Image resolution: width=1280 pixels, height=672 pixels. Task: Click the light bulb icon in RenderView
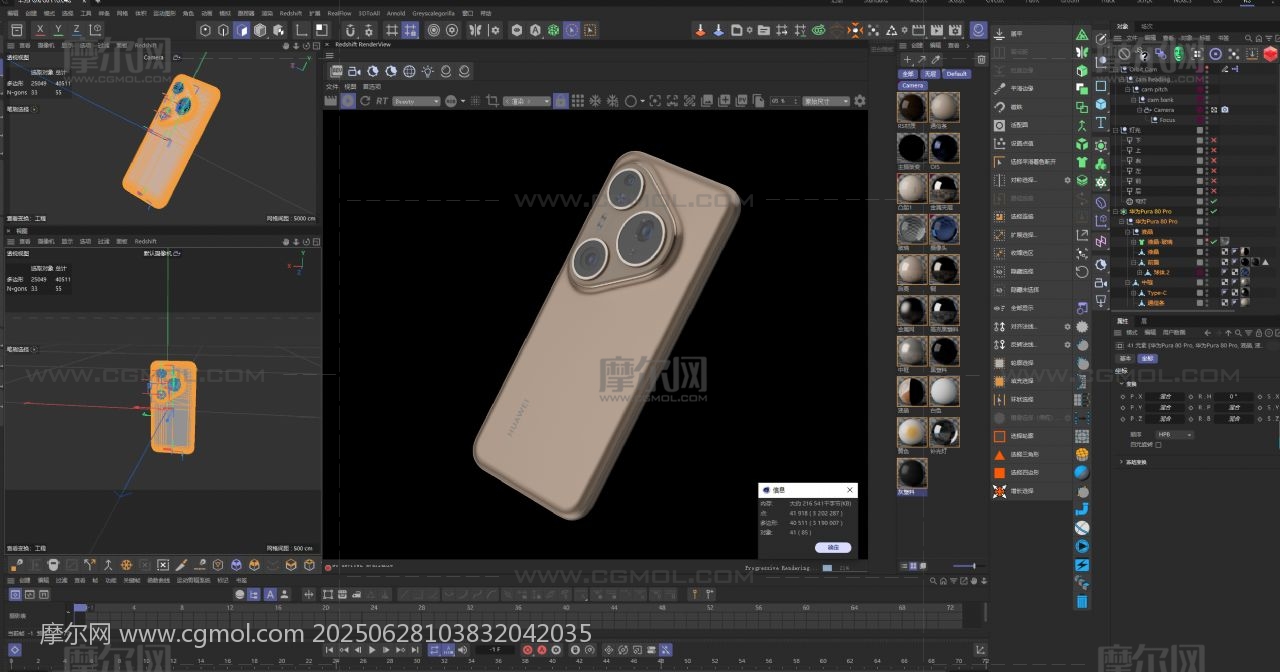click(427, 71)
